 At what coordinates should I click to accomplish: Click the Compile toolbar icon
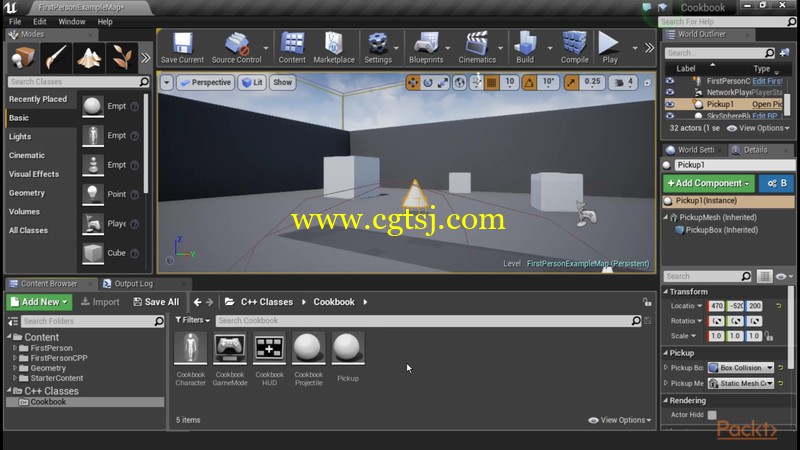click(574, 47)
